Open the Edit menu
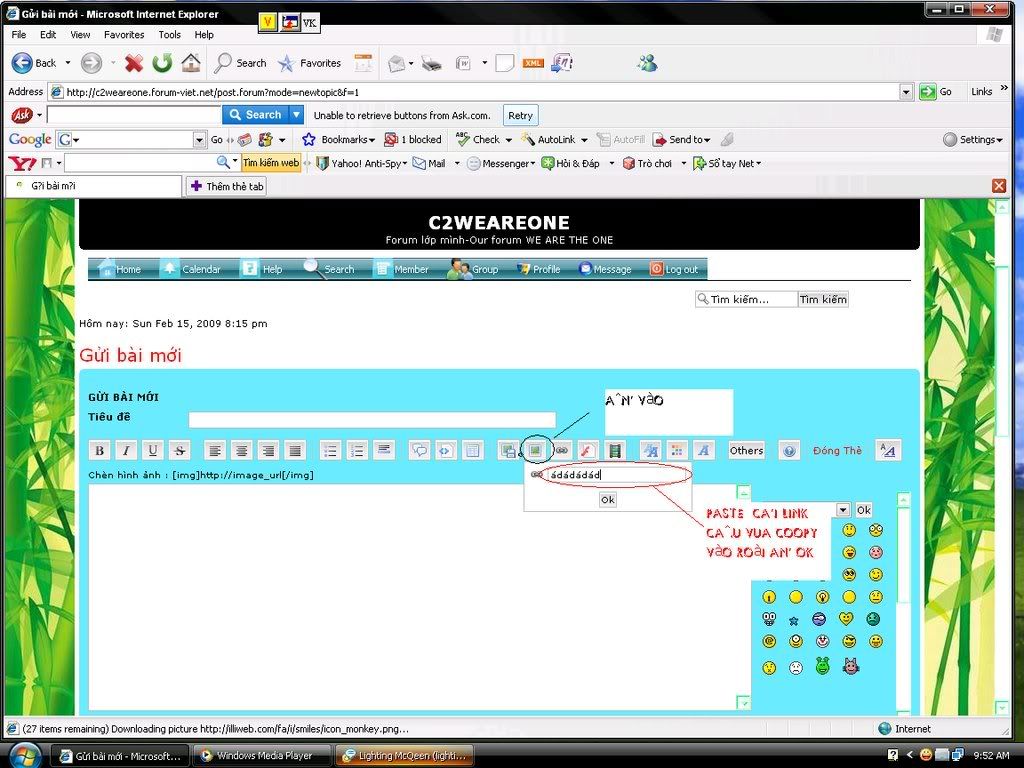Viewport: 1024px width, 768px height. 48,35
